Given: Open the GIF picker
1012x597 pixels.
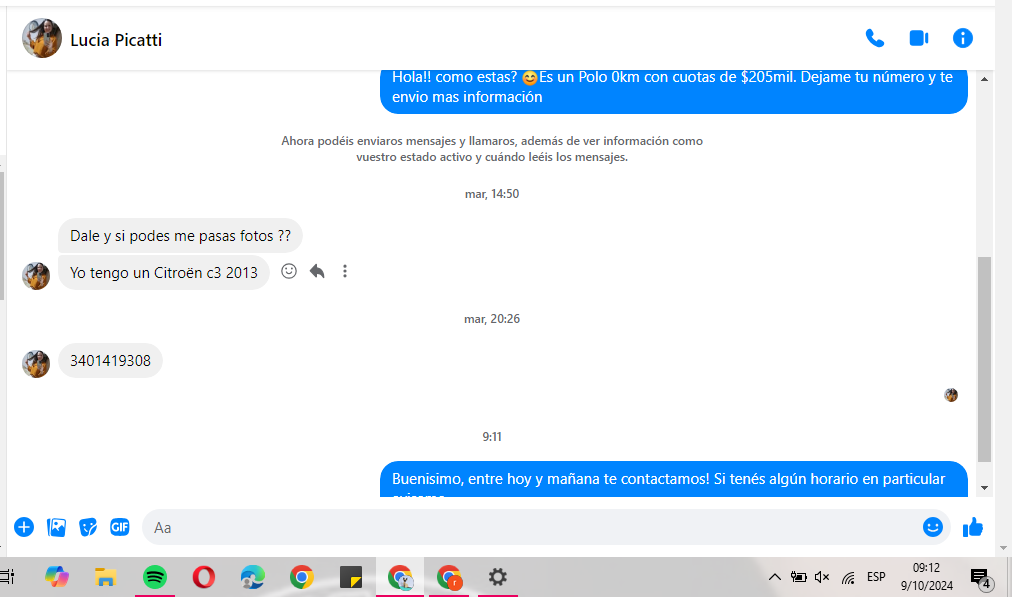Looking at the screenshot, I should point(120,527).
